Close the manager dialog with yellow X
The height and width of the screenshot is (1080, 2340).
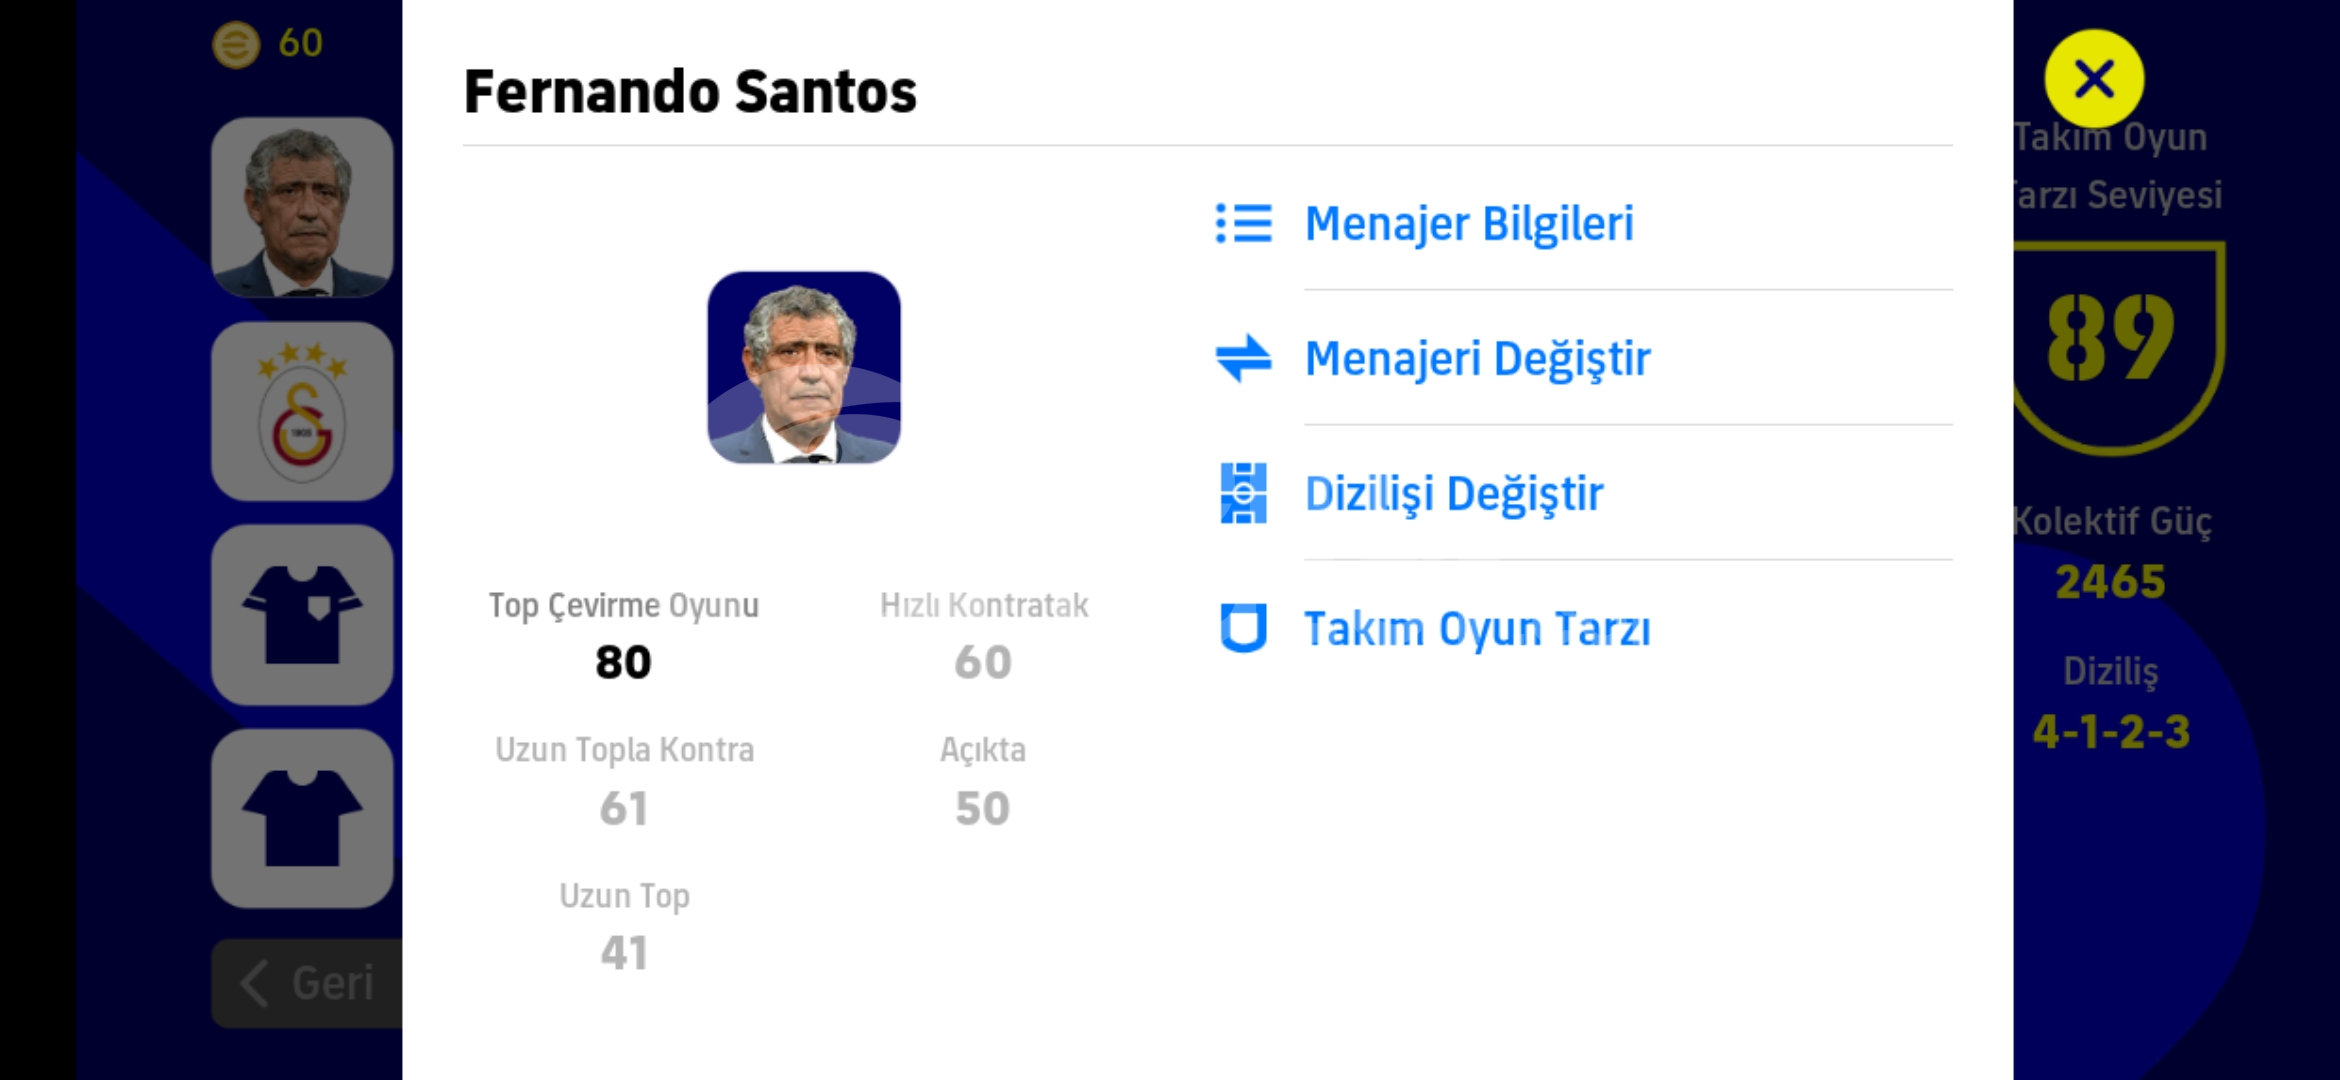(x=2094, y=78)
